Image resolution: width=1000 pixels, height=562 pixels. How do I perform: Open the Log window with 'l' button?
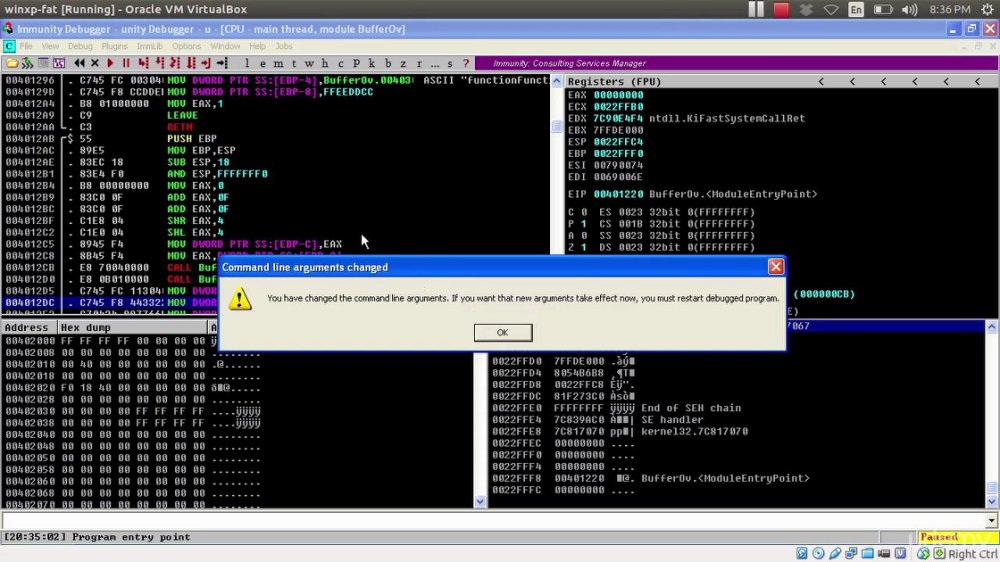(247, 63)
